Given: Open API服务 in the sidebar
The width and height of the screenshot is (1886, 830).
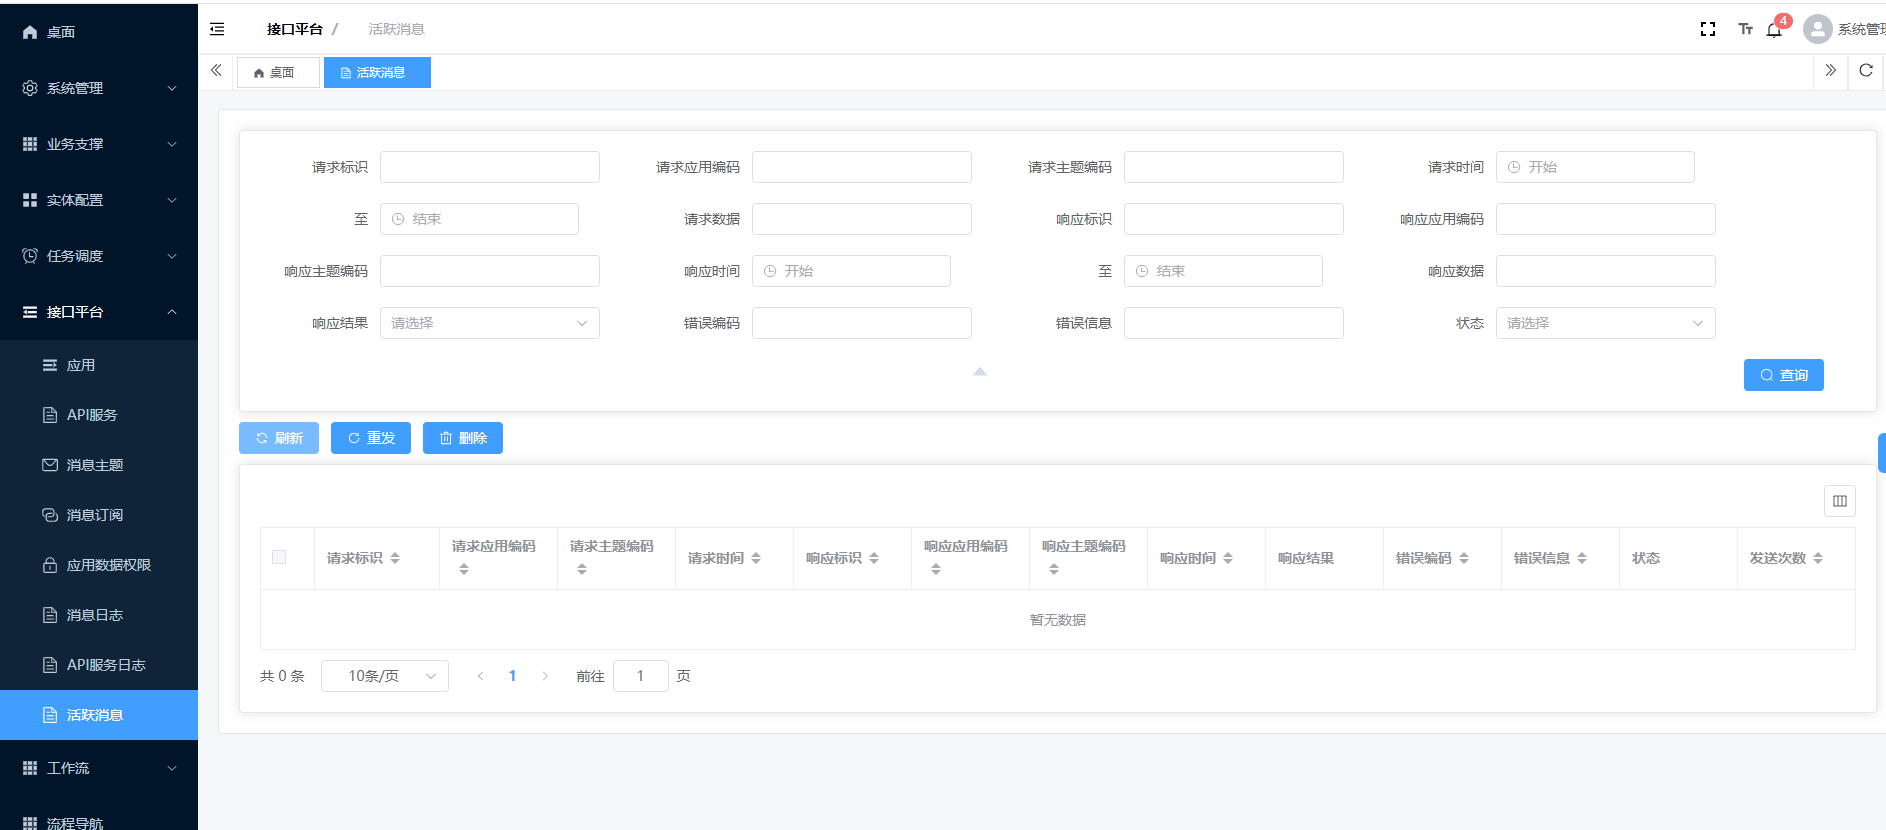Looking at the screenshot, I should 99,415.
